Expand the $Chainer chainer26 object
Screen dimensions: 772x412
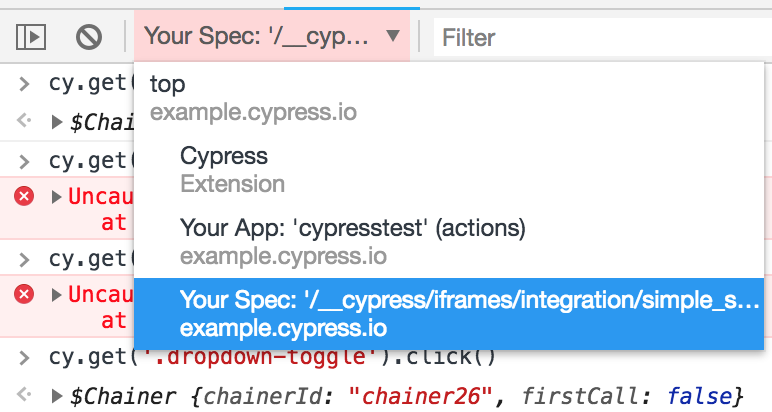[x=57, y=396]
